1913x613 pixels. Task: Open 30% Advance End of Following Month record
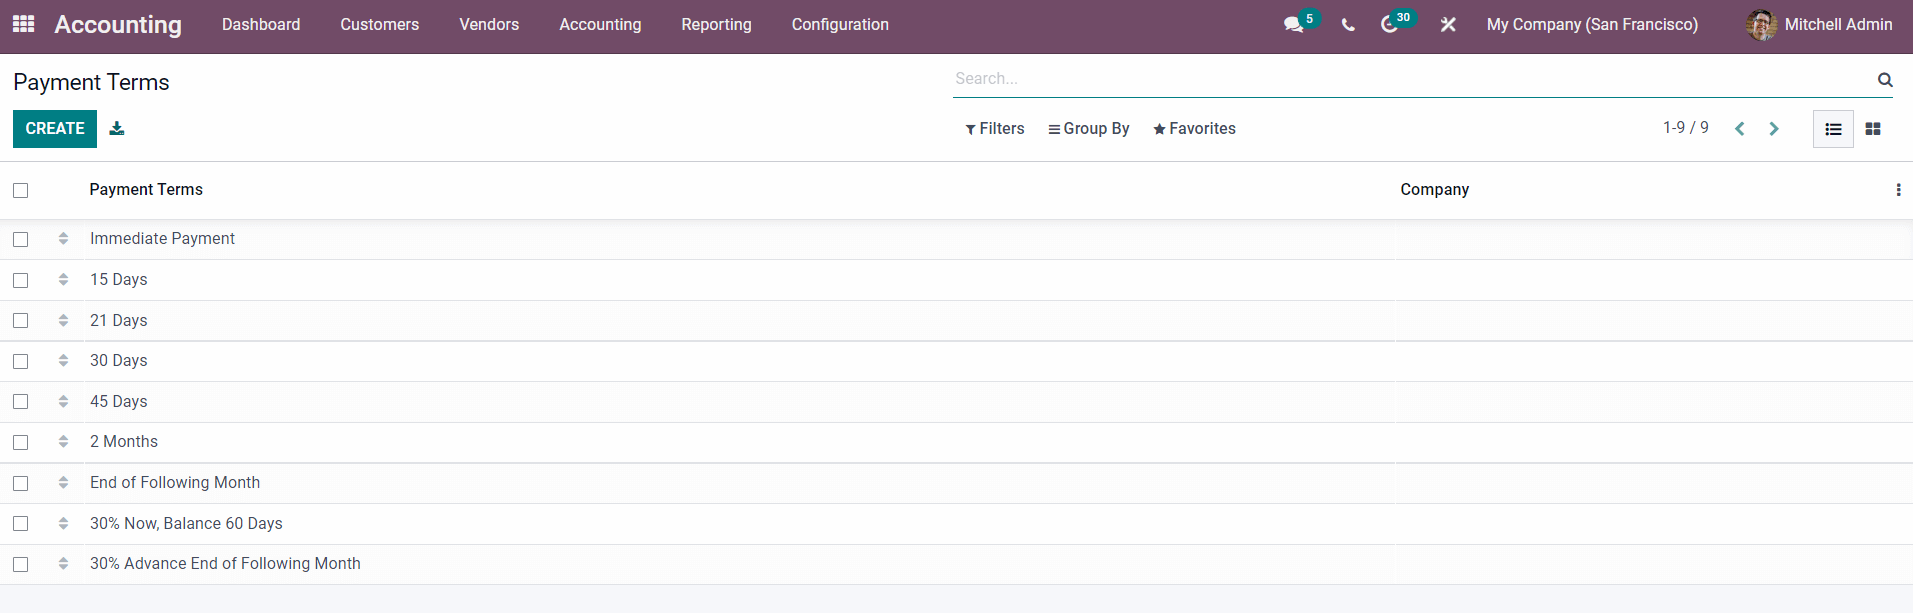225,564
